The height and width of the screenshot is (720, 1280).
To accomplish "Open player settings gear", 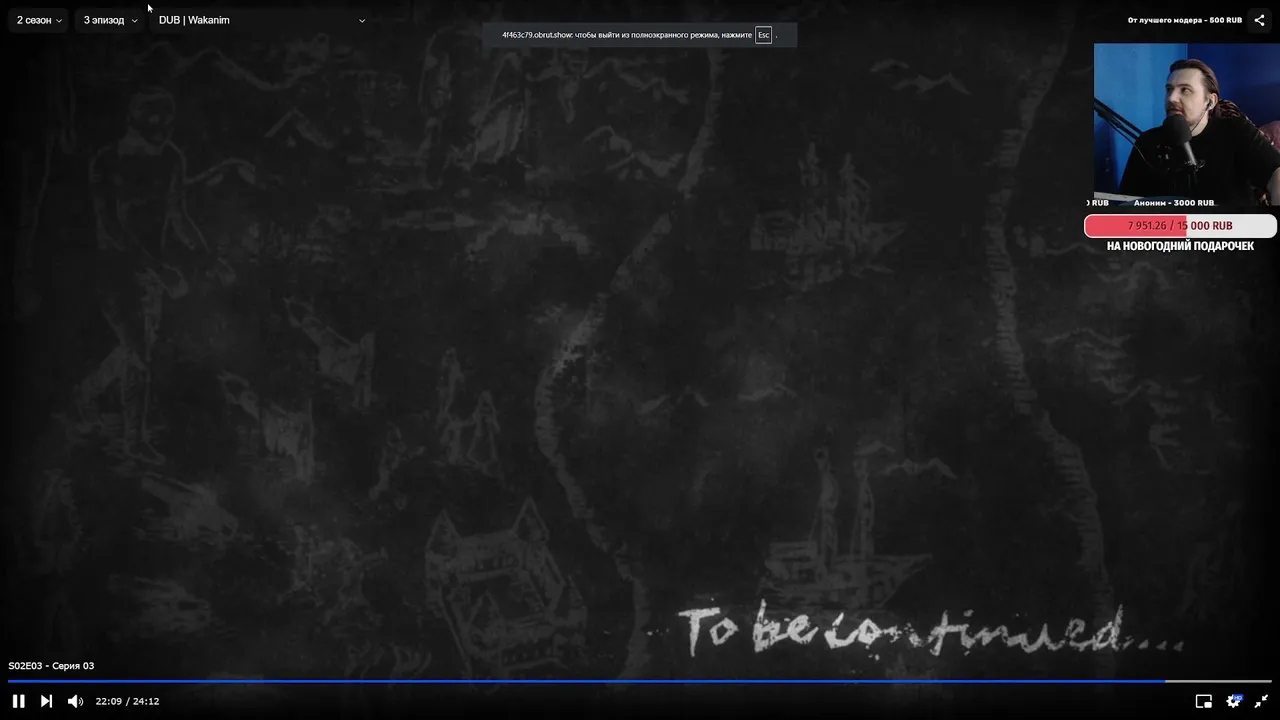I will (1234, 701).
